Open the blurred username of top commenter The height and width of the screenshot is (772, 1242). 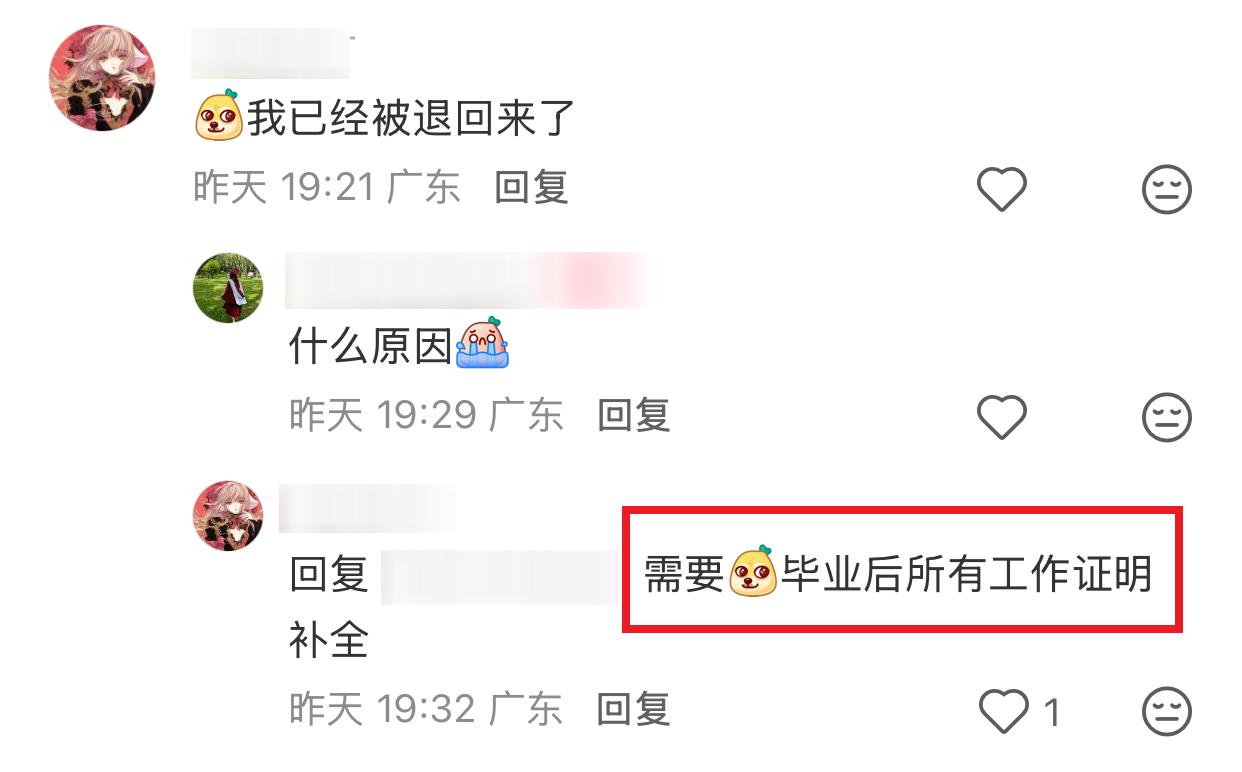click(x=270, y=56)
